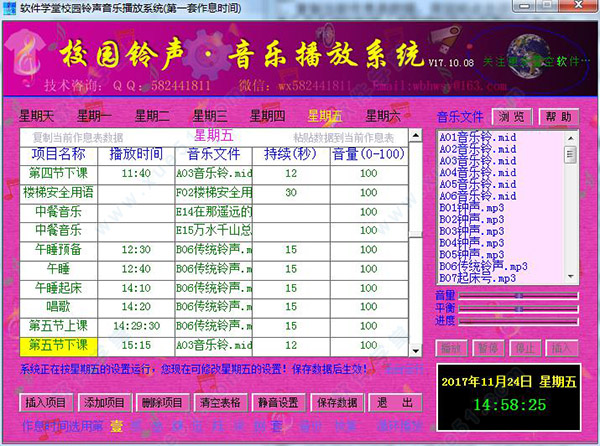The height and width of the screenshot is (446, 600).
Task: Select A04音乐铃.mid in the music list
Action: point(478,173)
